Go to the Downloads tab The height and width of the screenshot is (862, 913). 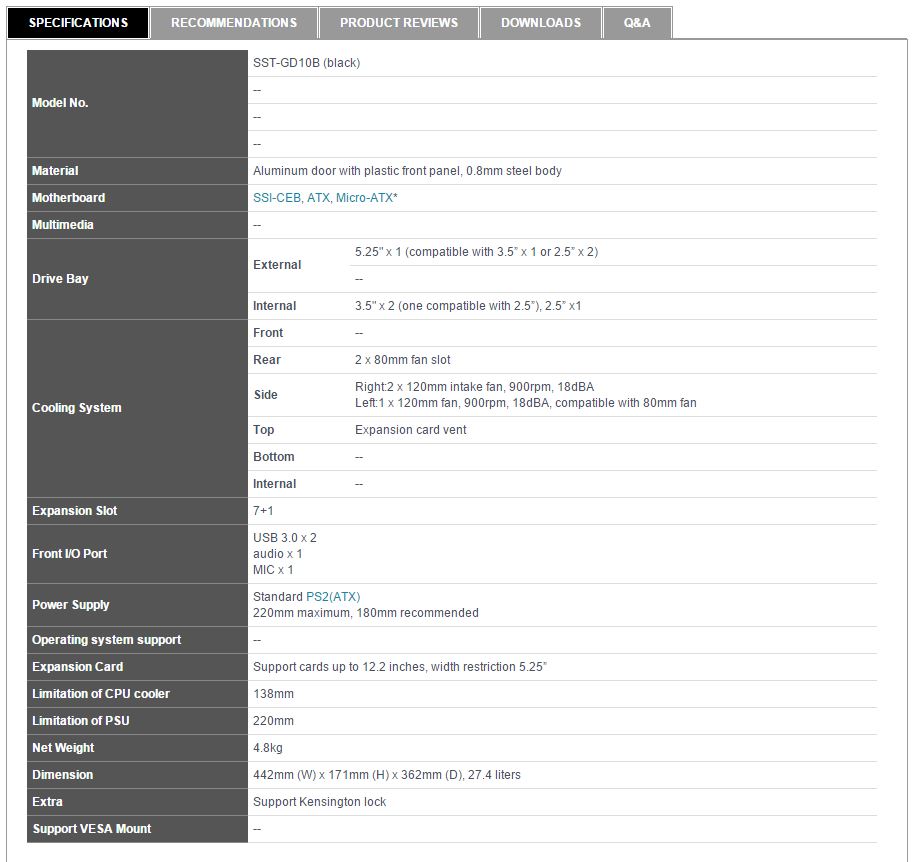[540, 22]
